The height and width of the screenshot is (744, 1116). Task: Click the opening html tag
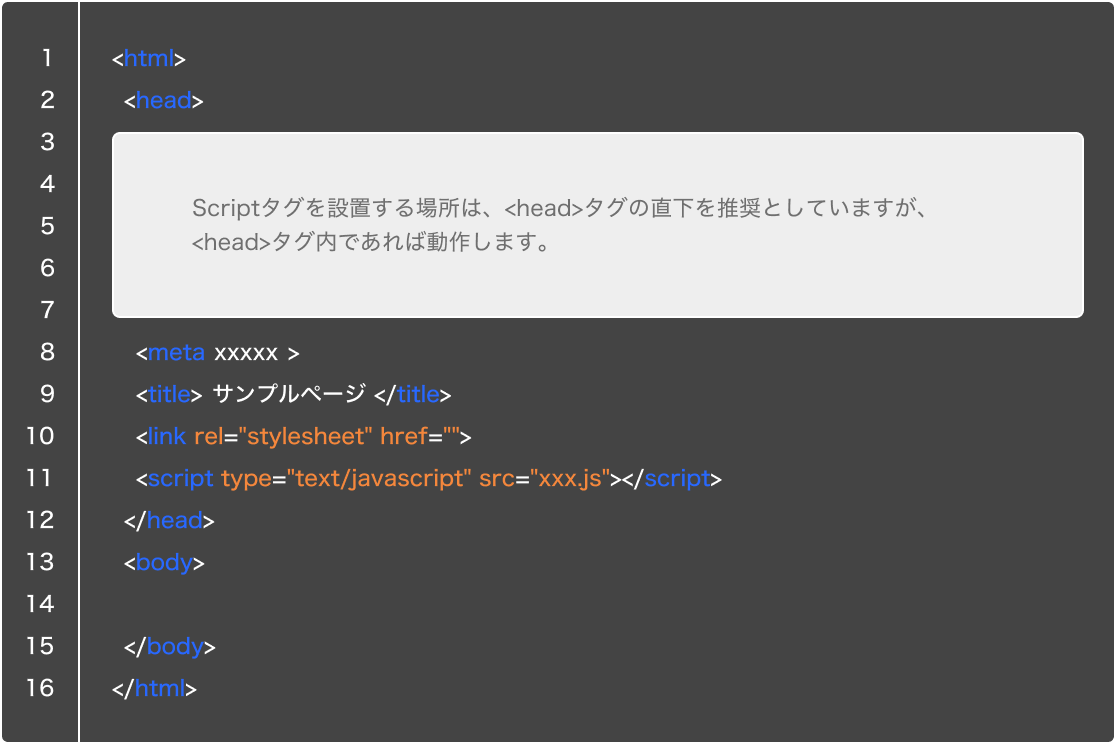click(149, 59)
